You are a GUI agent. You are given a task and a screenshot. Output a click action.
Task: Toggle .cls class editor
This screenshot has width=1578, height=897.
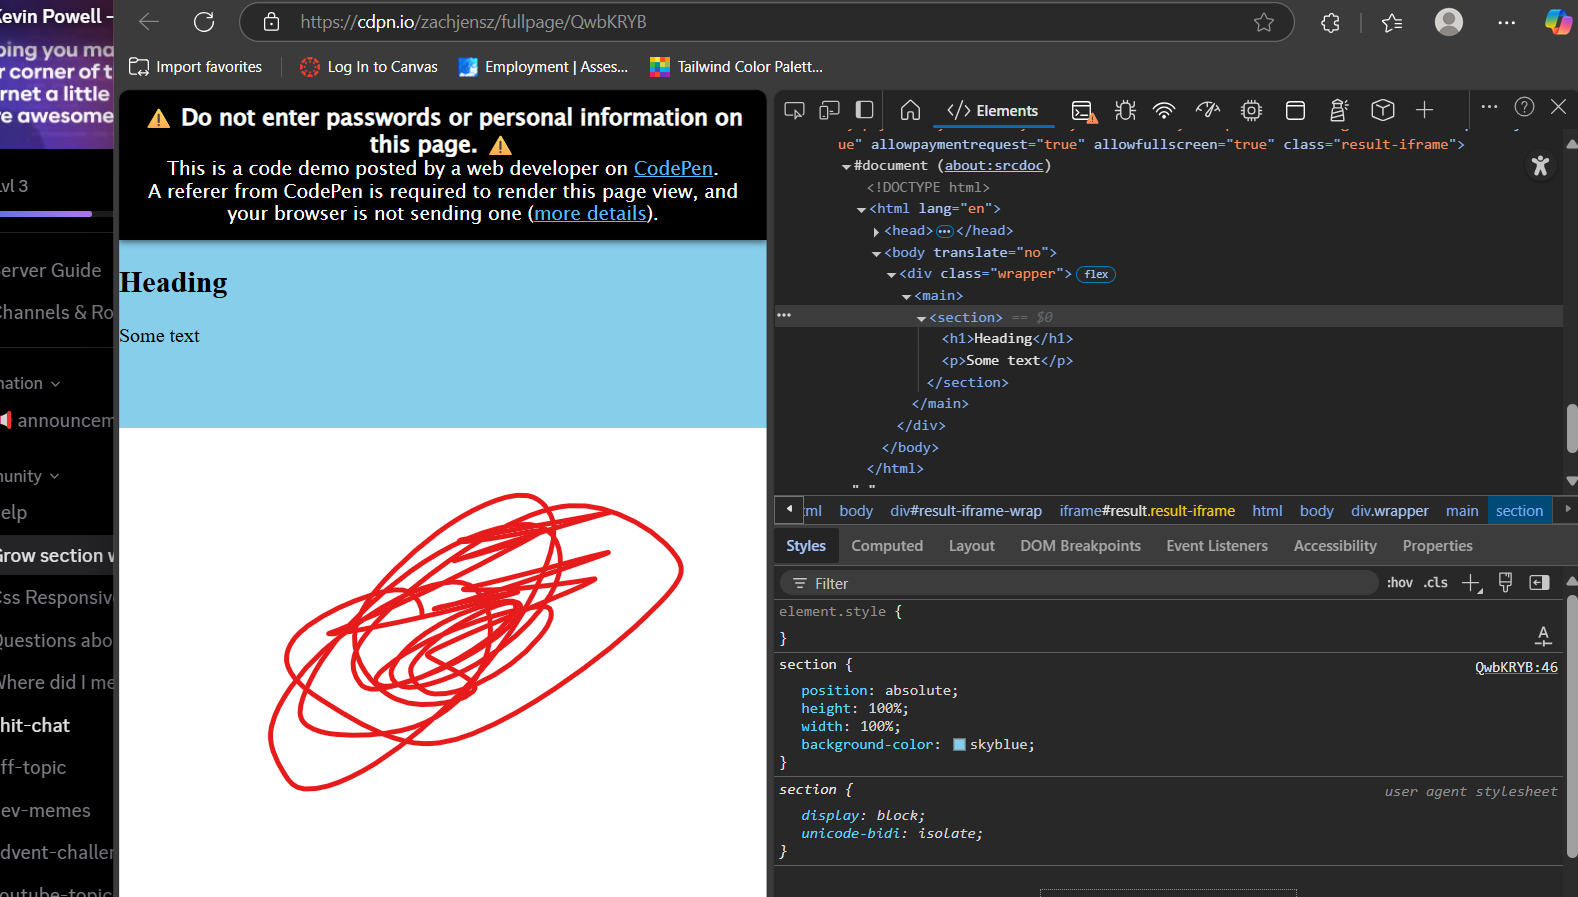click(x=1436, y=583)
